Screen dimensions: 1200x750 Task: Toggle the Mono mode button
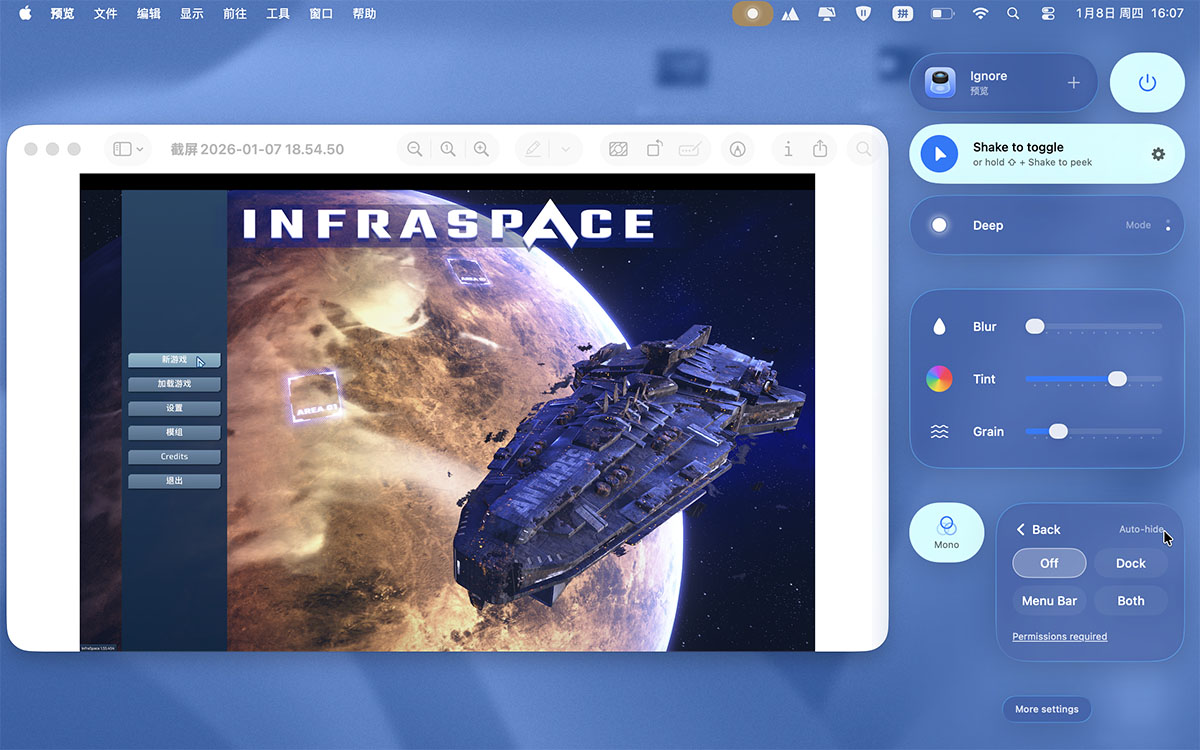(946, 532)
